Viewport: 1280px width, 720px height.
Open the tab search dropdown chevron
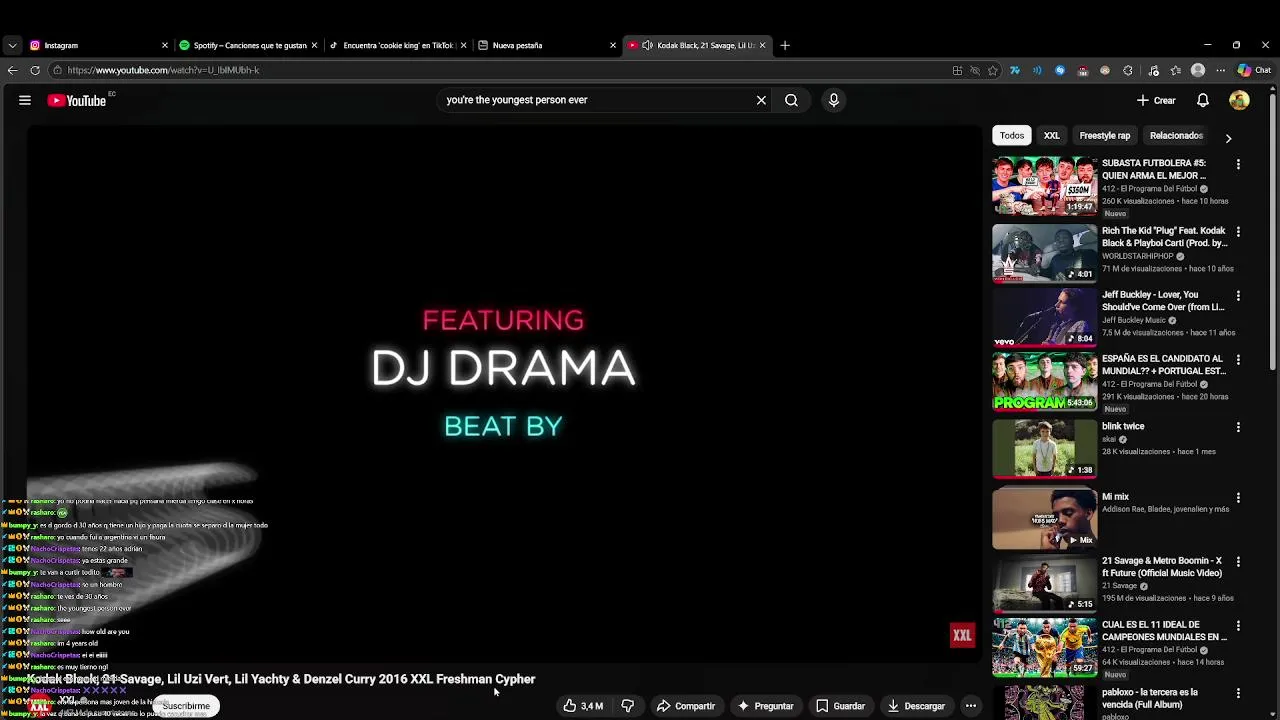[11, 45]
